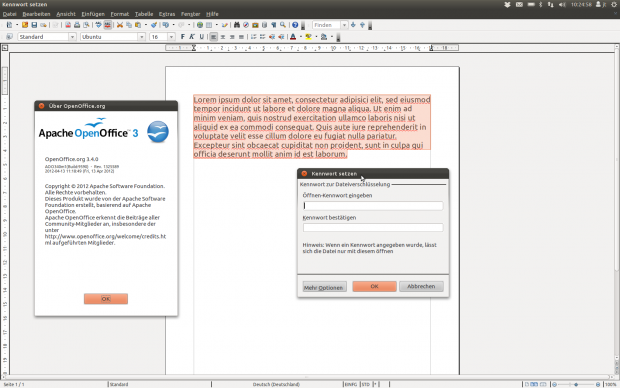Save document using the floppy disk icon
Image resolution: width=620 pixels, height=388 pixels.
(x=34, y=25)
